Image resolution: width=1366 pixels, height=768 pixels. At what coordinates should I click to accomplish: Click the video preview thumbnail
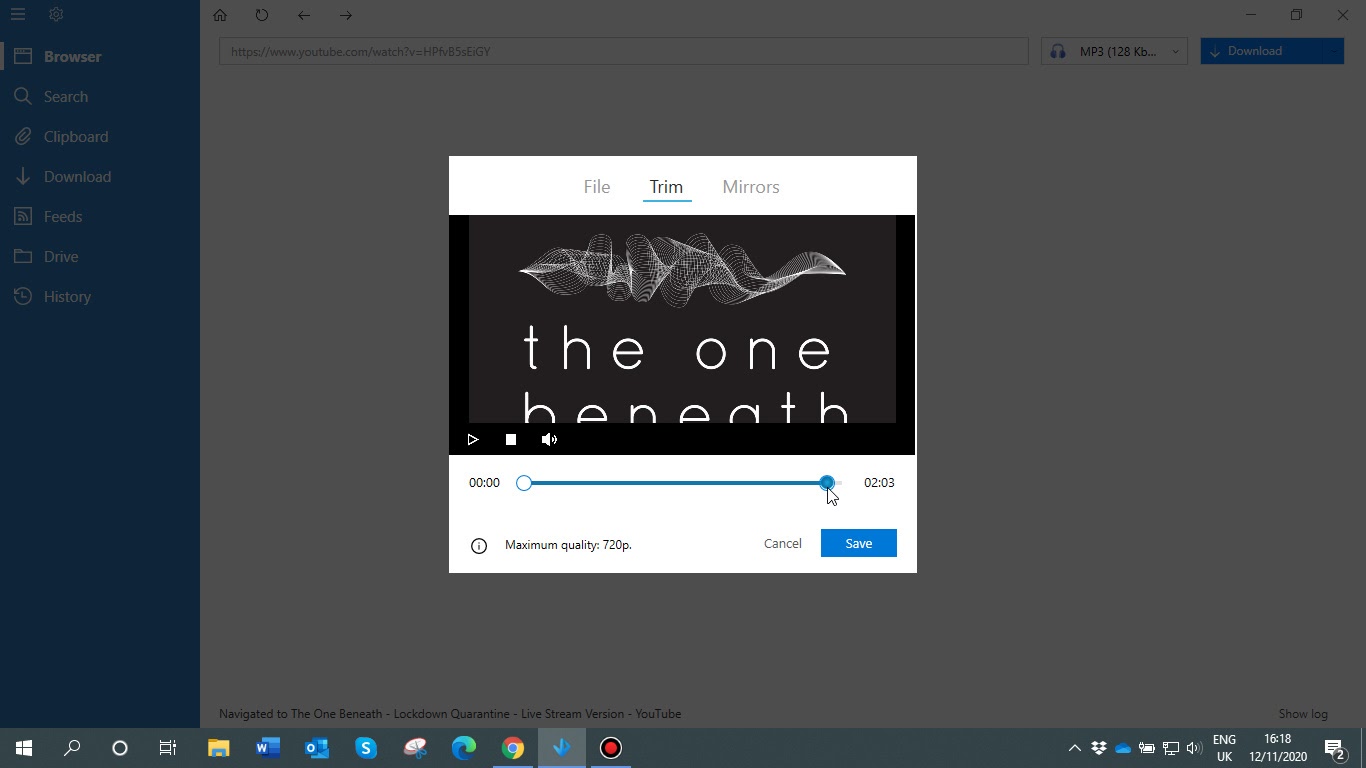pyautogui.click(x=682, y=319)
